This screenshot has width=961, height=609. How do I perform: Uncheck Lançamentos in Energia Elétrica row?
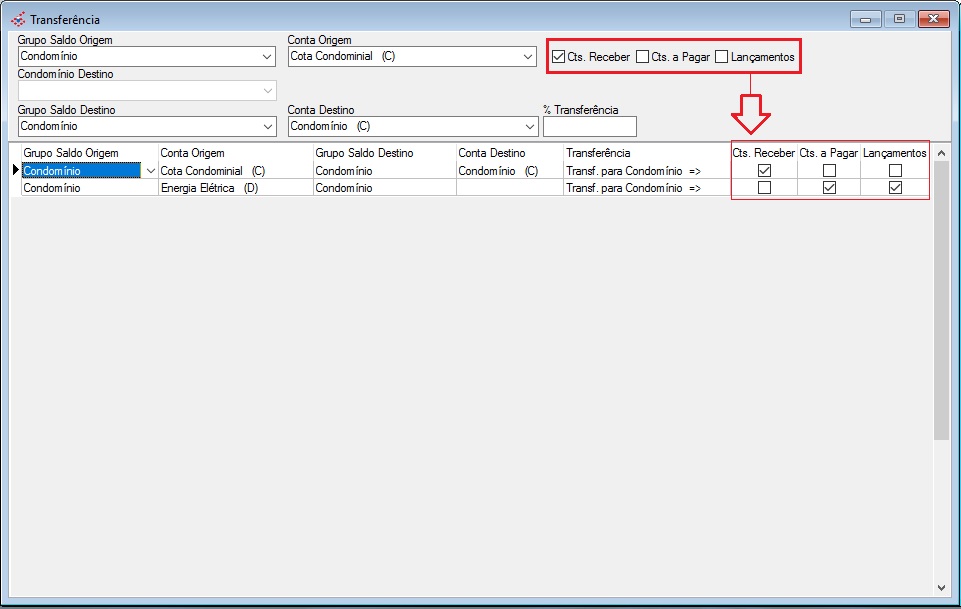[x=895, y=187]
